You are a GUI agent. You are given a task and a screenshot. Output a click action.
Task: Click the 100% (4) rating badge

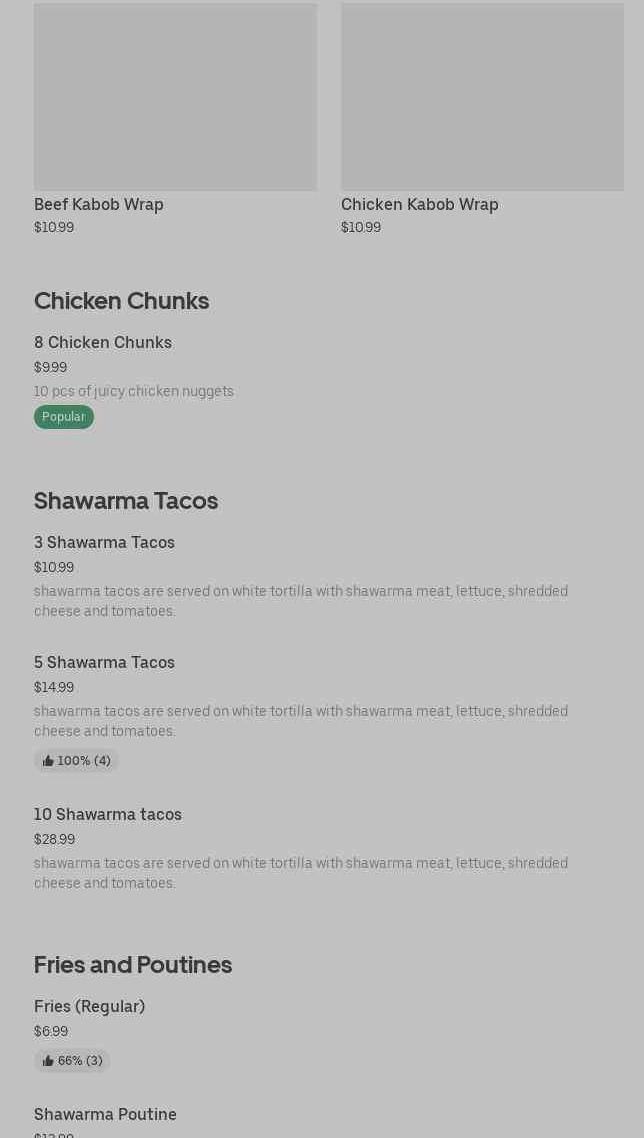77,761
